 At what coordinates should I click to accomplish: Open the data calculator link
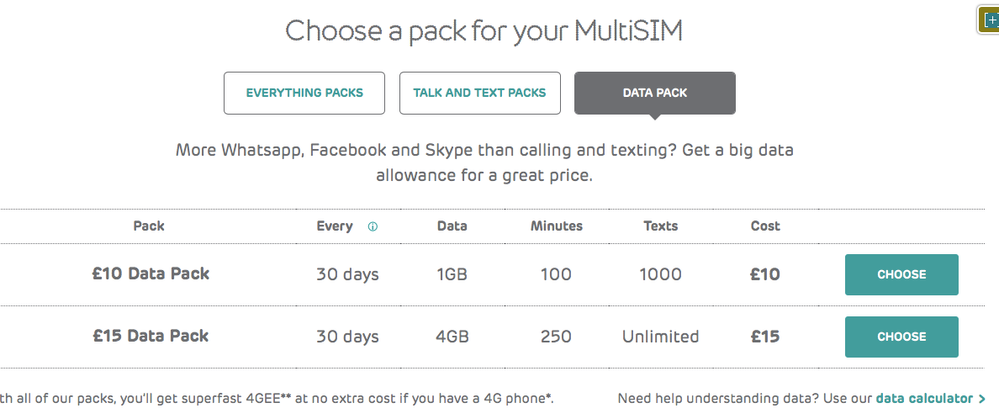tap(923, 399)
